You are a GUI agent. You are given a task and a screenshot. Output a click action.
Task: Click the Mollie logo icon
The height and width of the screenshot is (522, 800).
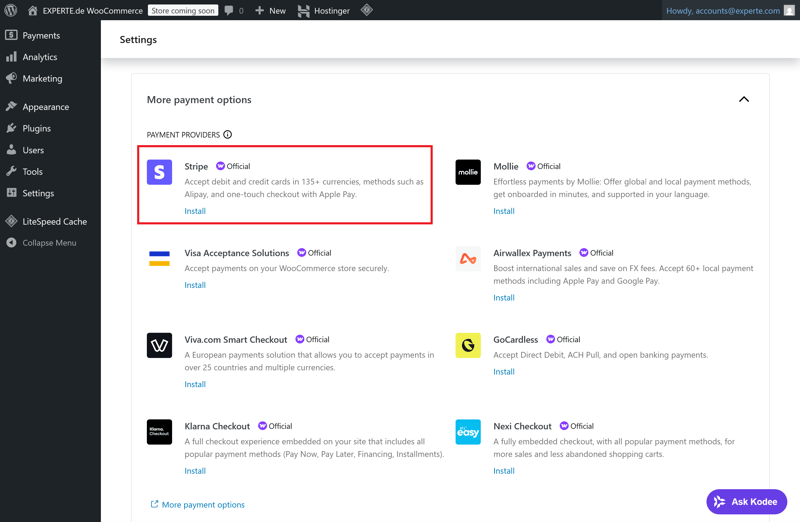coord(468,172)
